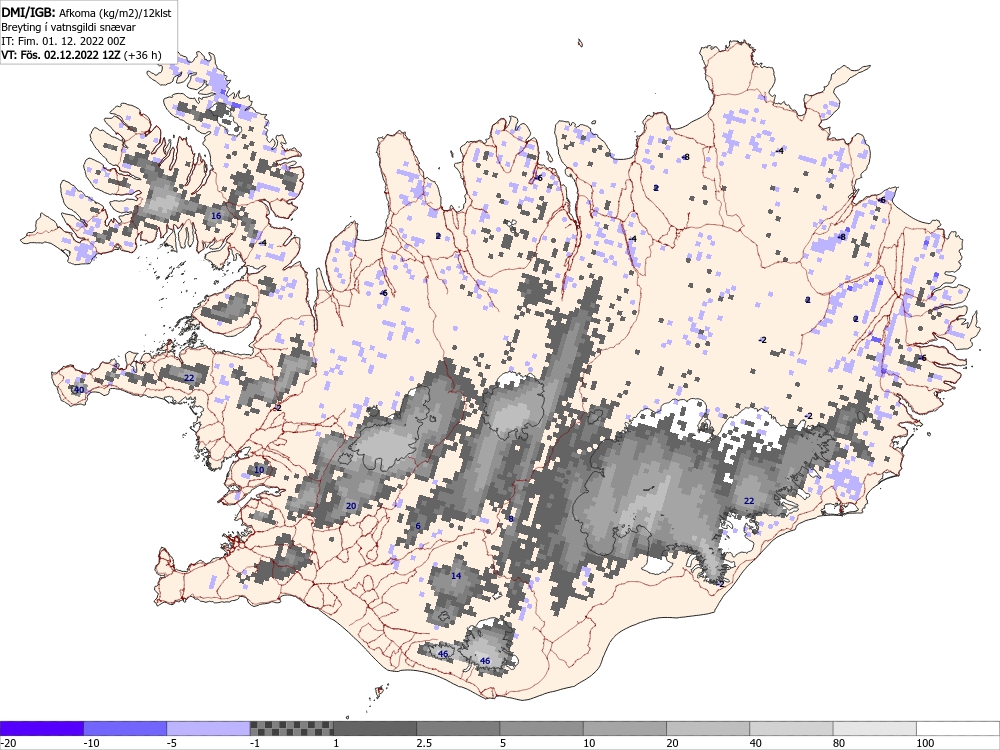Click the '40' value label on the western peninsula tip

click(x=79, y=390)
